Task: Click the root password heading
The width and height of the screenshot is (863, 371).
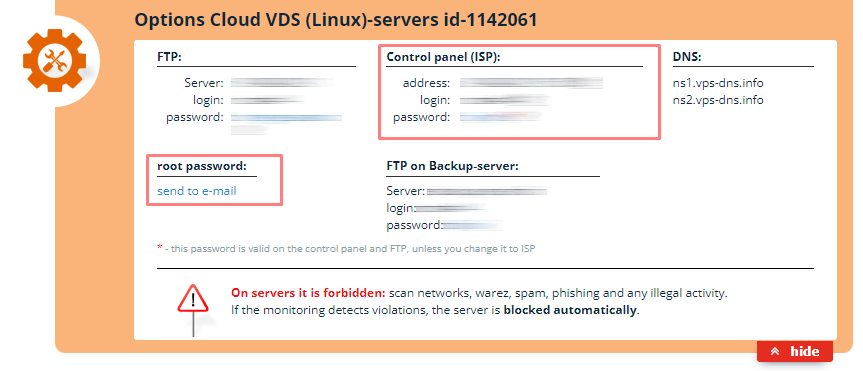Action: pyautogui.click(x=202, y=166)
